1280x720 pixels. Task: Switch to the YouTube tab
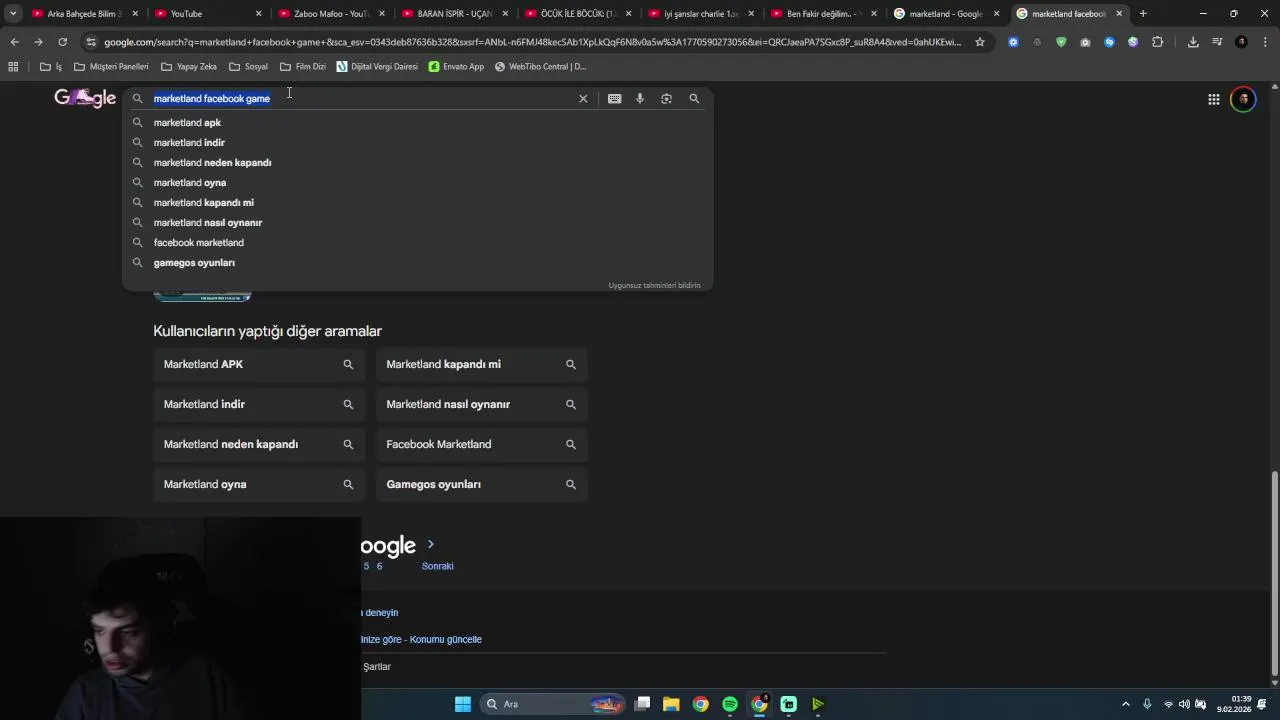208,14
